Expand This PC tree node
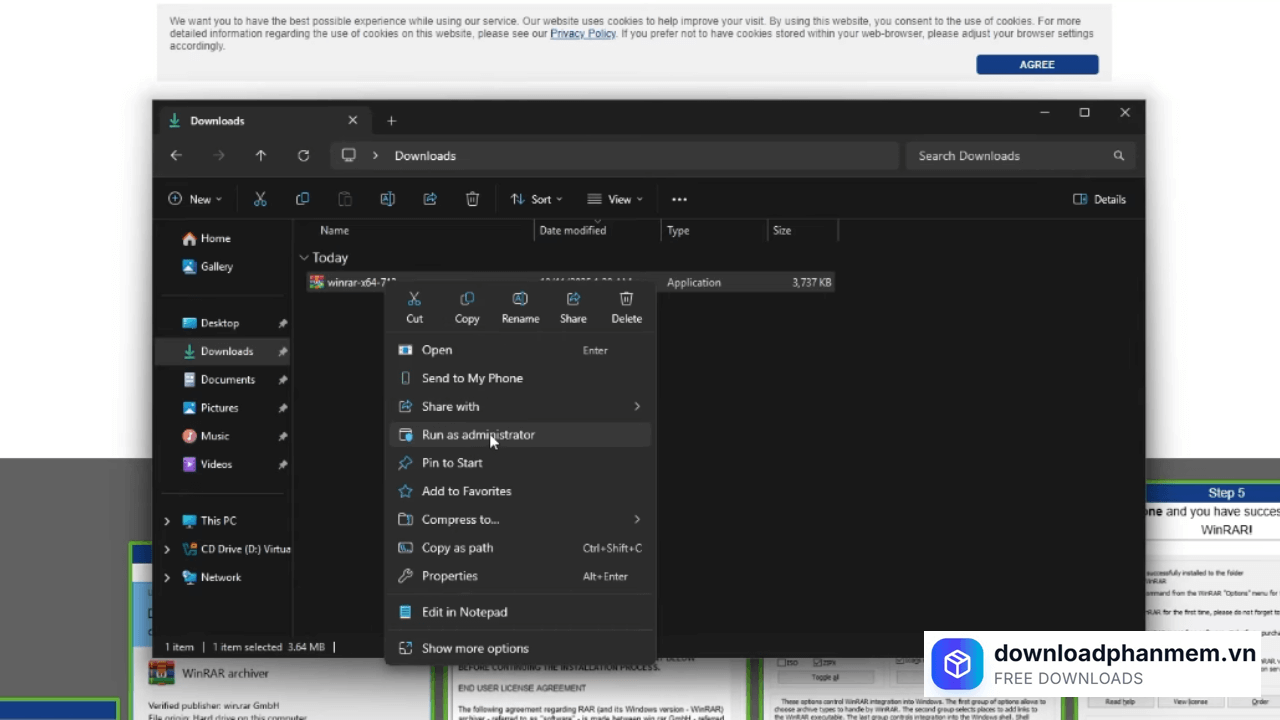This screenshot has height=720, width=1280. click(x=167, y=521)
